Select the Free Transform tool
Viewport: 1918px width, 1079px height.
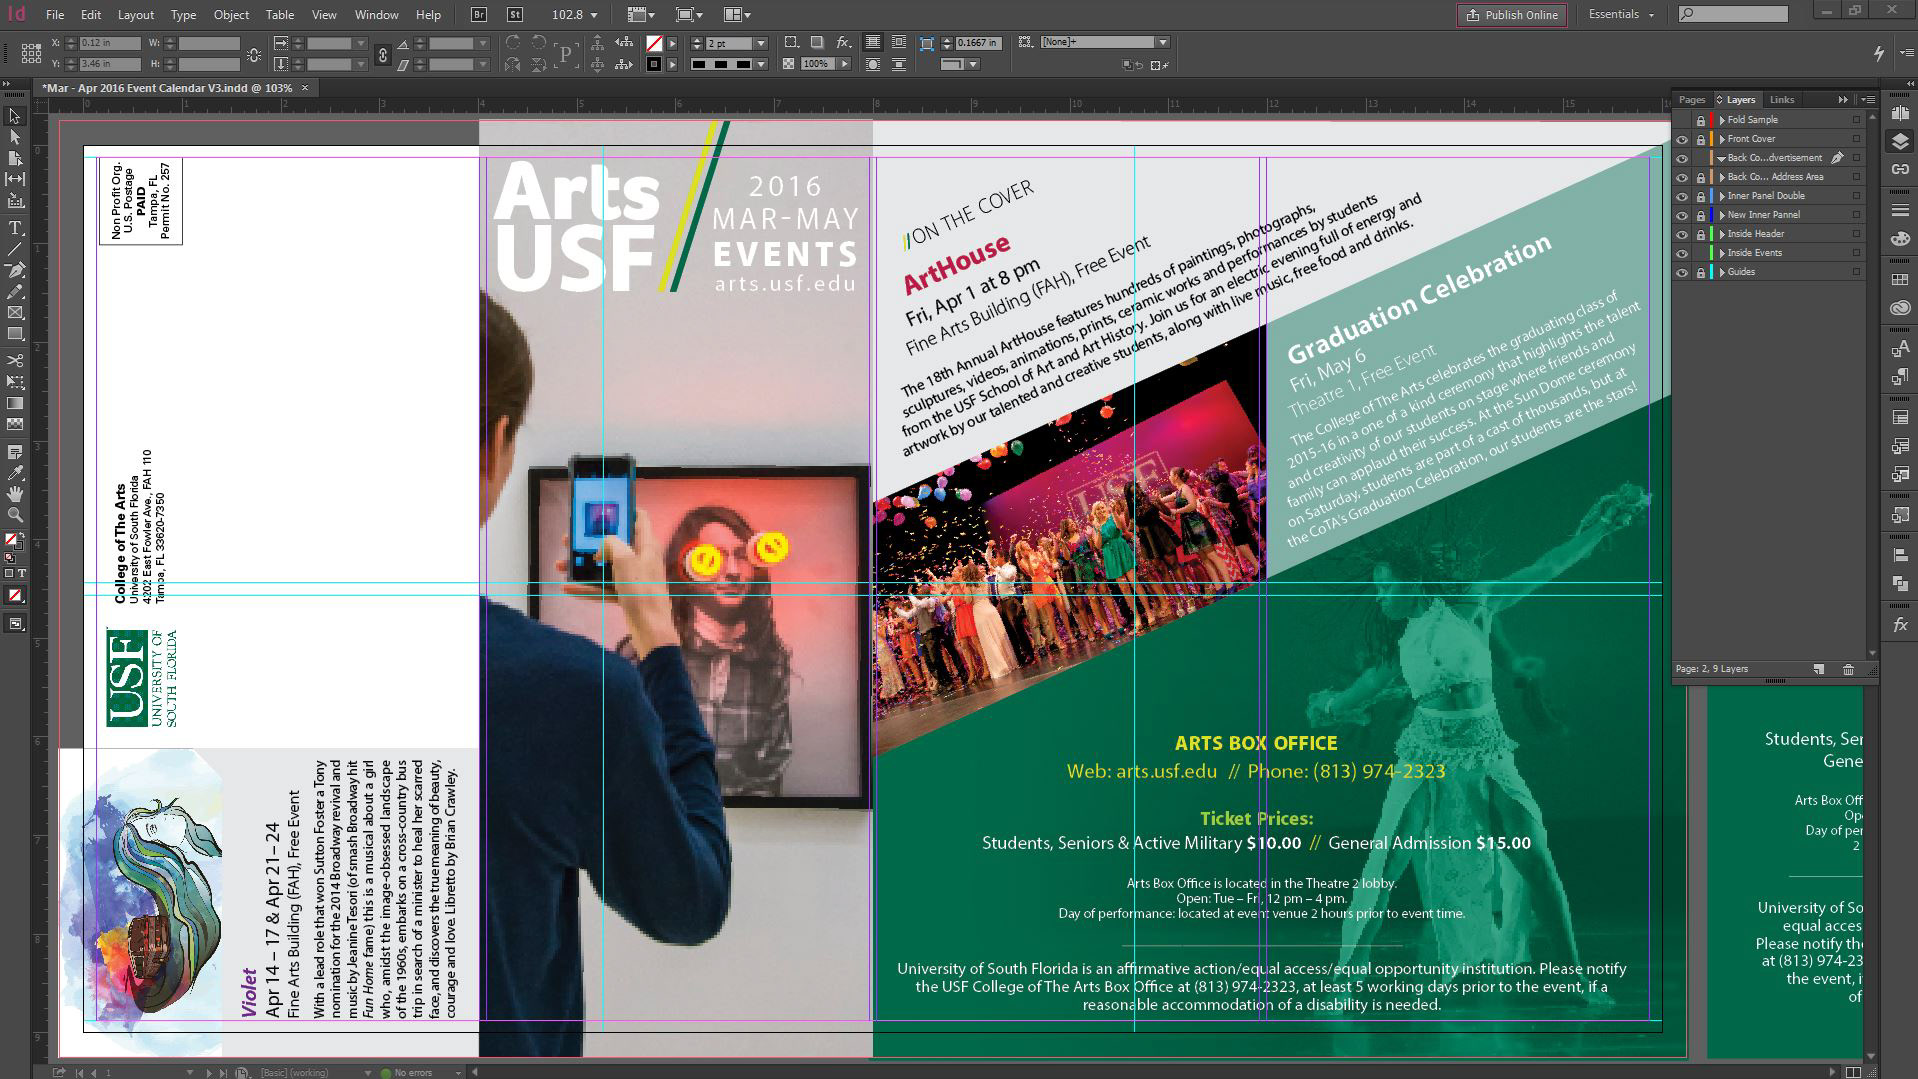[x=14, y=381]
